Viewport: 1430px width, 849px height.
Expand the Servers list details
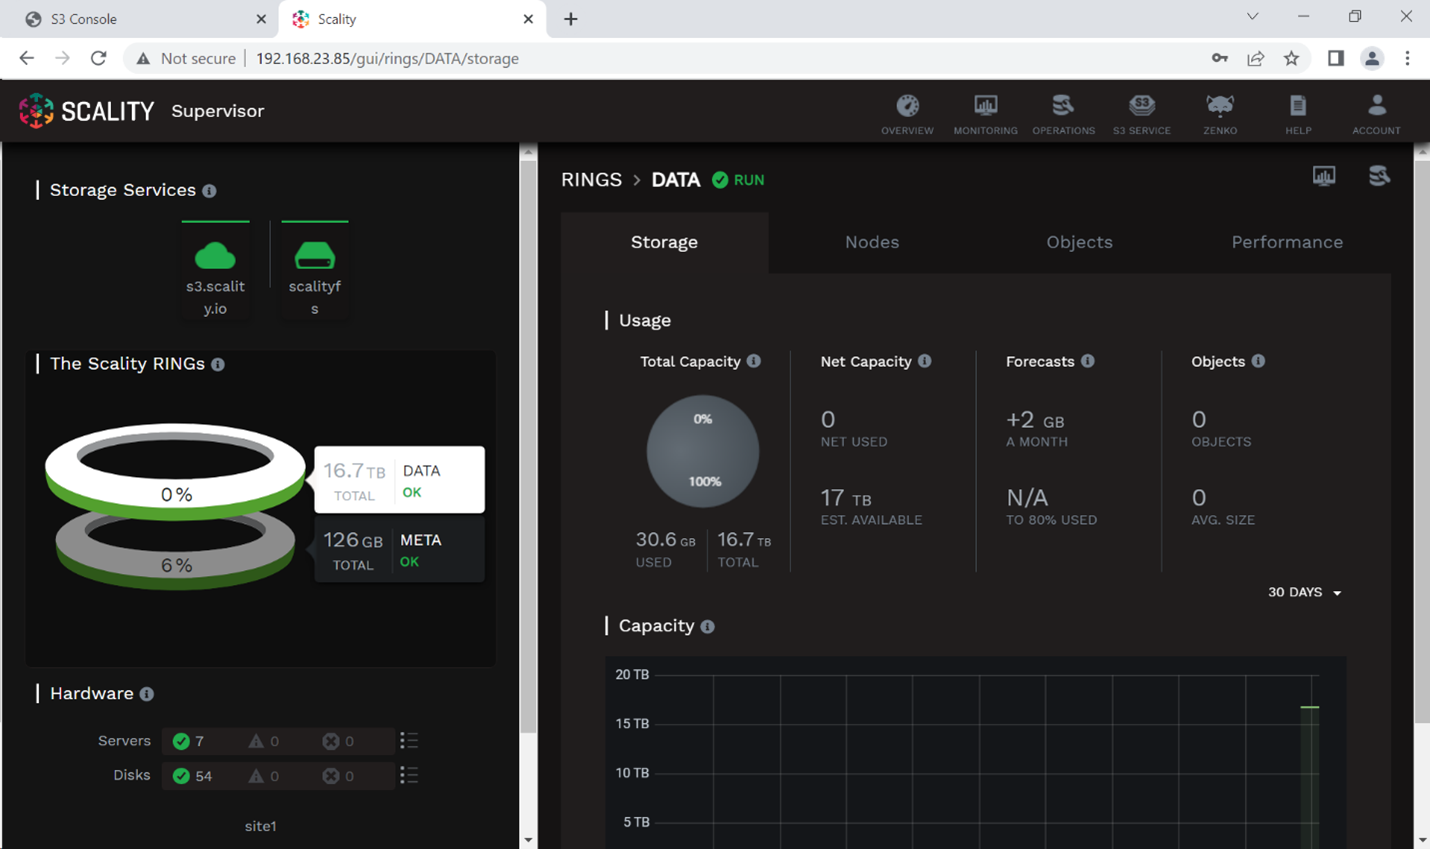pos(408,741)
